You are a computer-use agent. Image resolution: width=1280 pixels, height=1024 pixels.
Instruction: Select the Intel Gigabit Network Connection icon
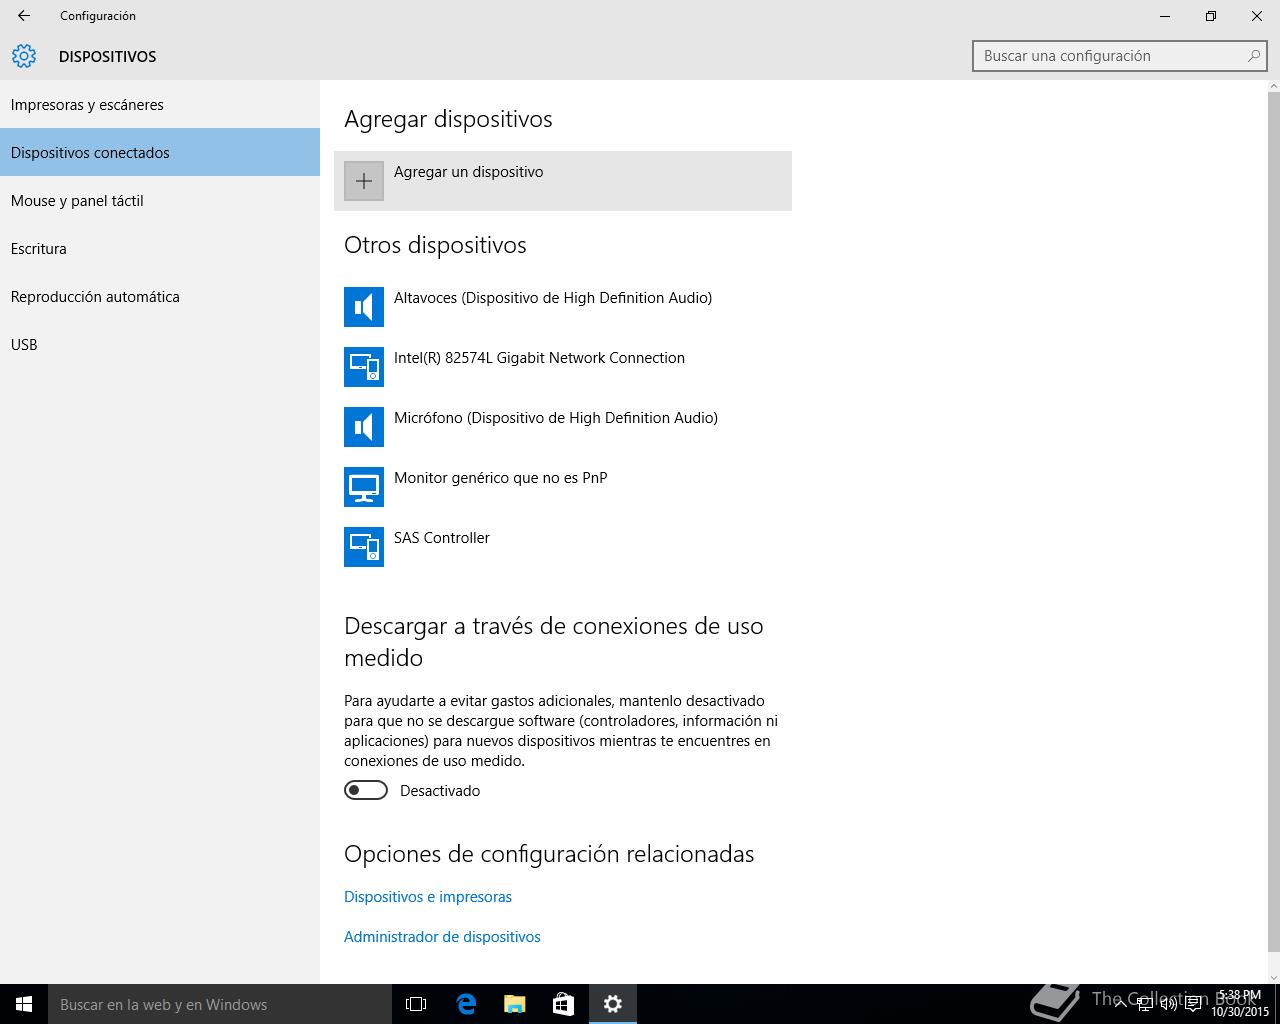click(364, 367)
